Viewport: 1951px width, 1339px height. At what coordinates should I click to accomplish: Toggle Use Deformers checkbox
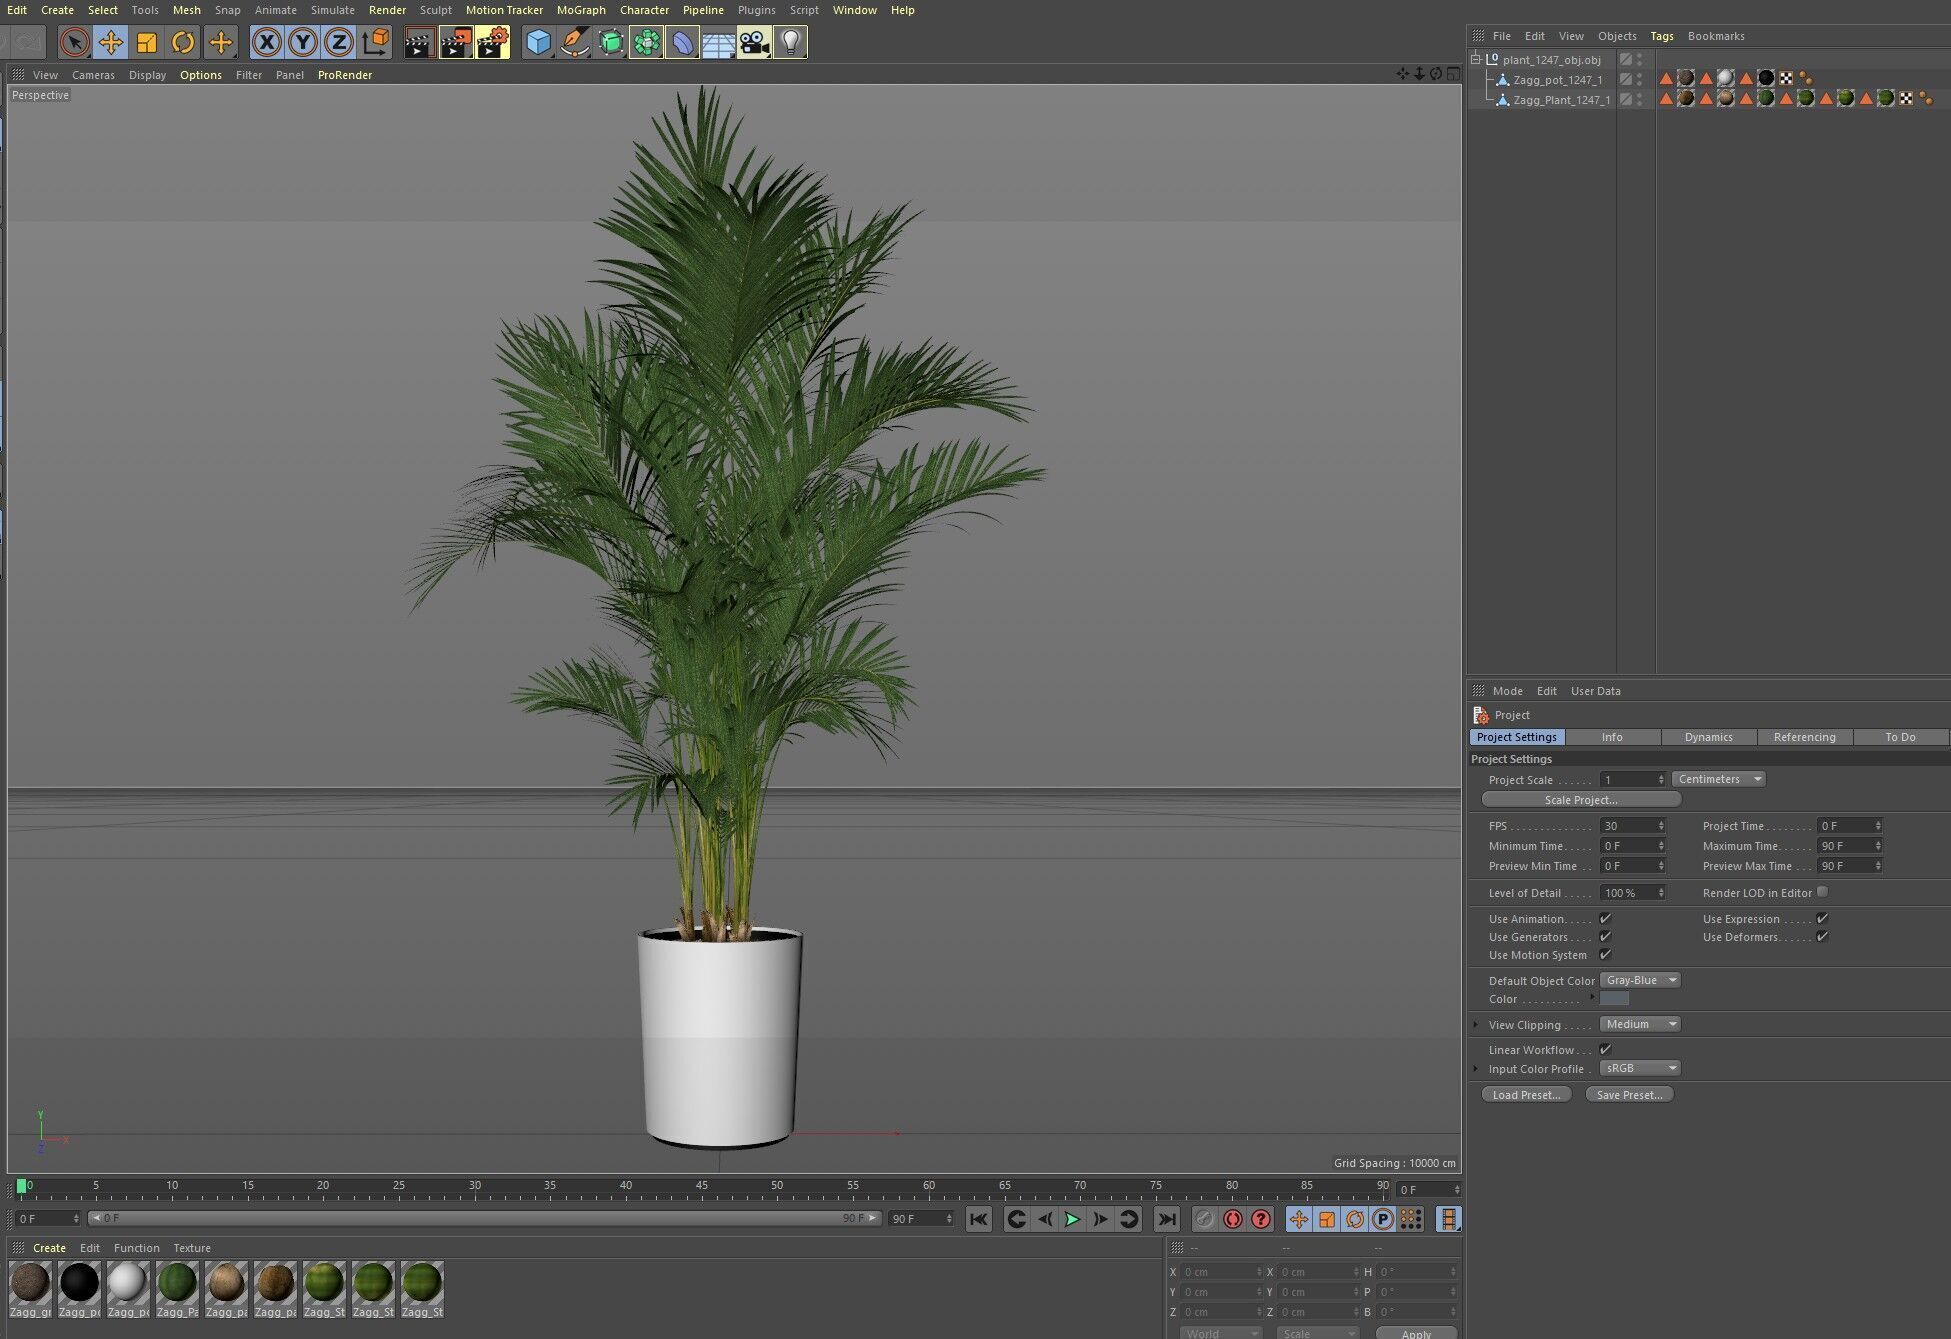(1822, 937)
